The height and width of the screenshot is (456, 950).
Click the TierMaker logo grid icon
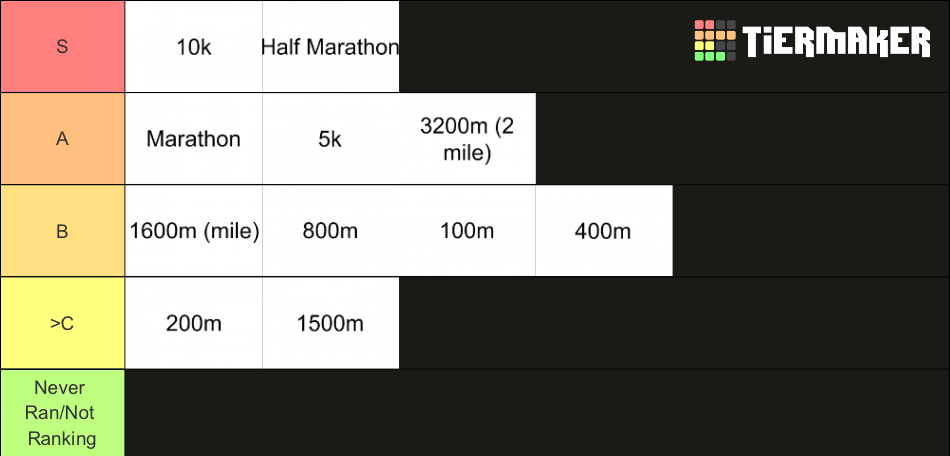pyautogui.click(x=715, y=41)
